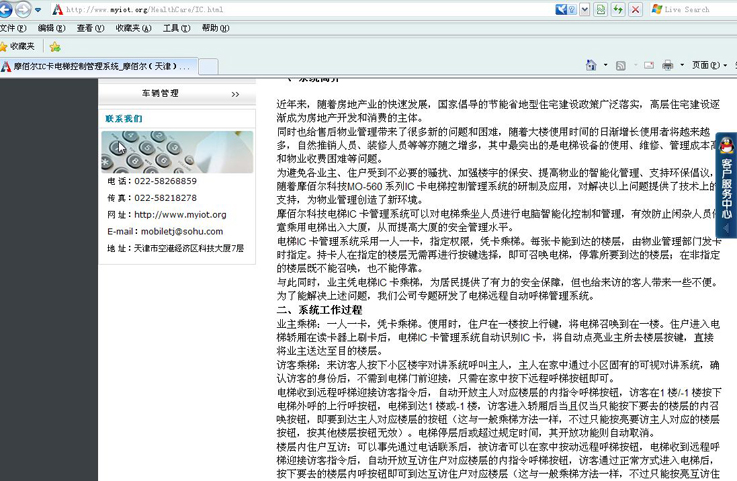Screen dimensions: 737x481
Task: Click the green Refresh arrows button
Action: click(618, 9)
